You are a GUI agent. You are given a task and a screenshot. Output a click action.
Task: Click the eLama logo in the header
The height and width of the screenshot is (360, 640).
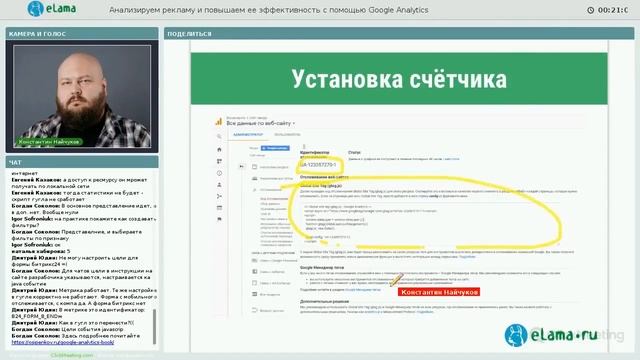tap(52, 9)
